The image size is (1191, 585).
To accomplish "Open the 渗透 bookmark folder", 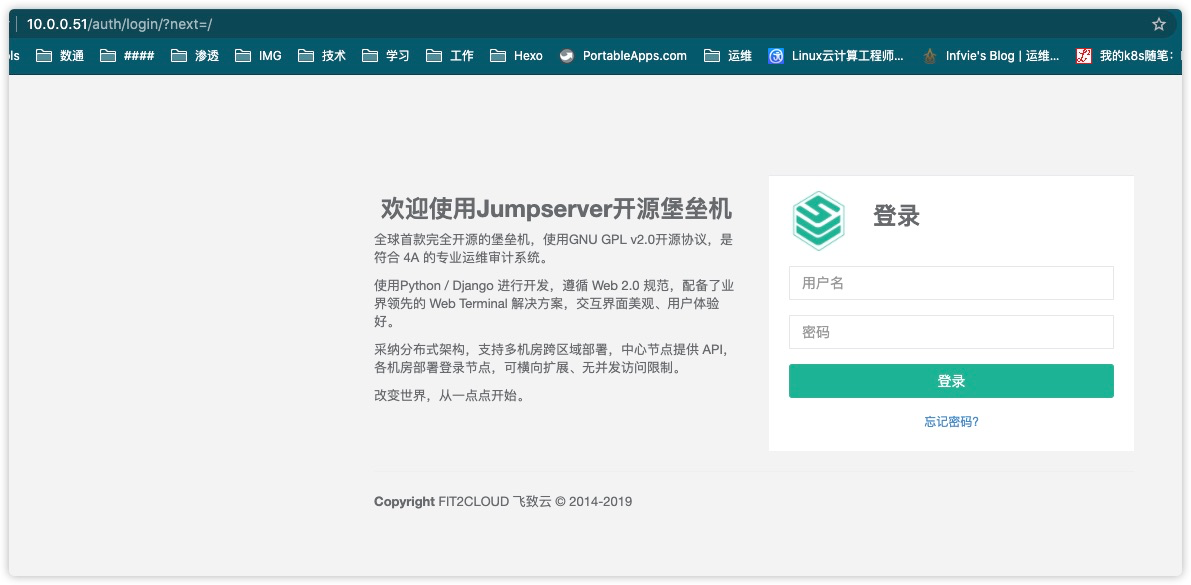I will click(x=195, y=55).
